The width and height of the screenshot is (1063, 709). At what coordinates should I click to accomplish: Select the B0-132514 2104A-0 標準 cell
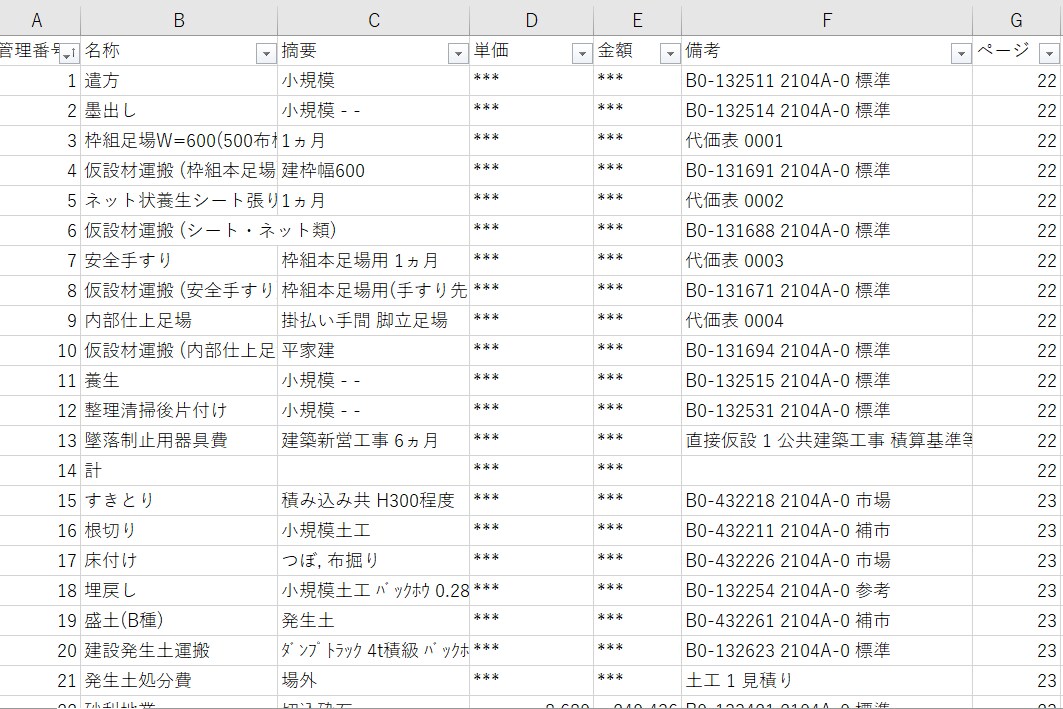827,110
